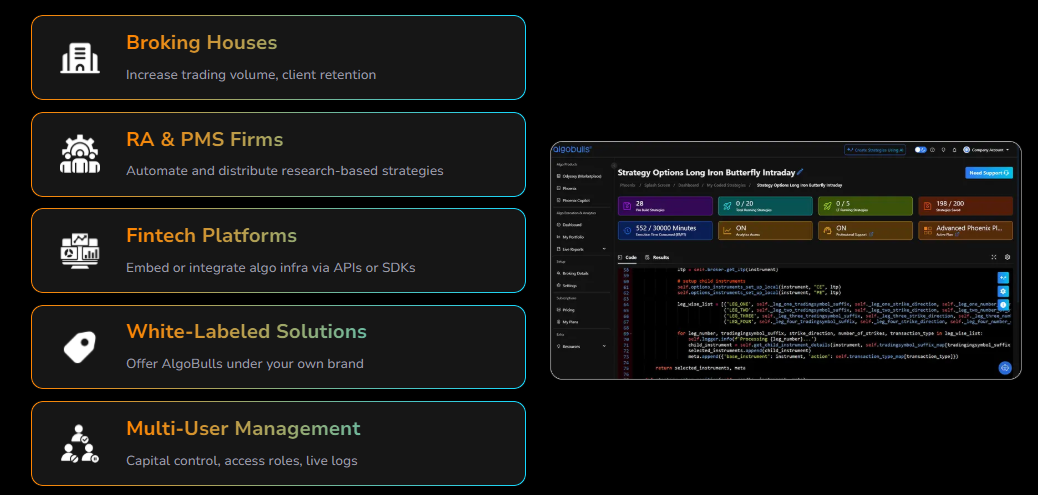Click the '552 / 30000 Minutes' card
Viewport: 1038px width, 495px height.
tap(665, 230)
